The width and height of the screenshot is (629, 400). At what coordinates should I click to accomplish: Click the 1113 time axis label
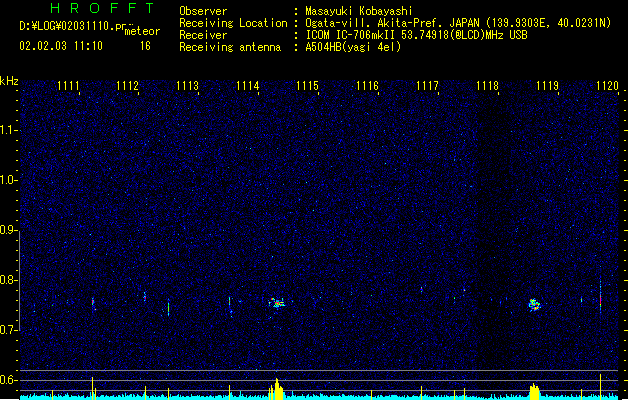click(187, 86)
